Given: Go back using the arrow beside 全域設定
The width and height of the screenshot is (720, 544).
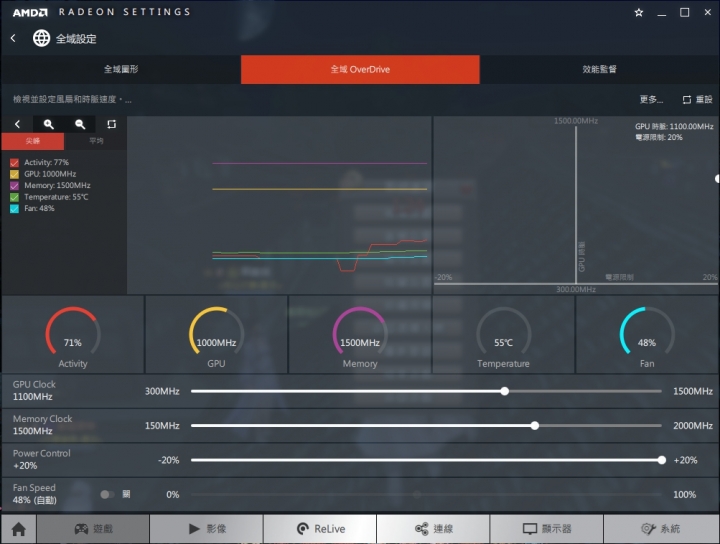Looking at the screenshot, I should [13, 39].
